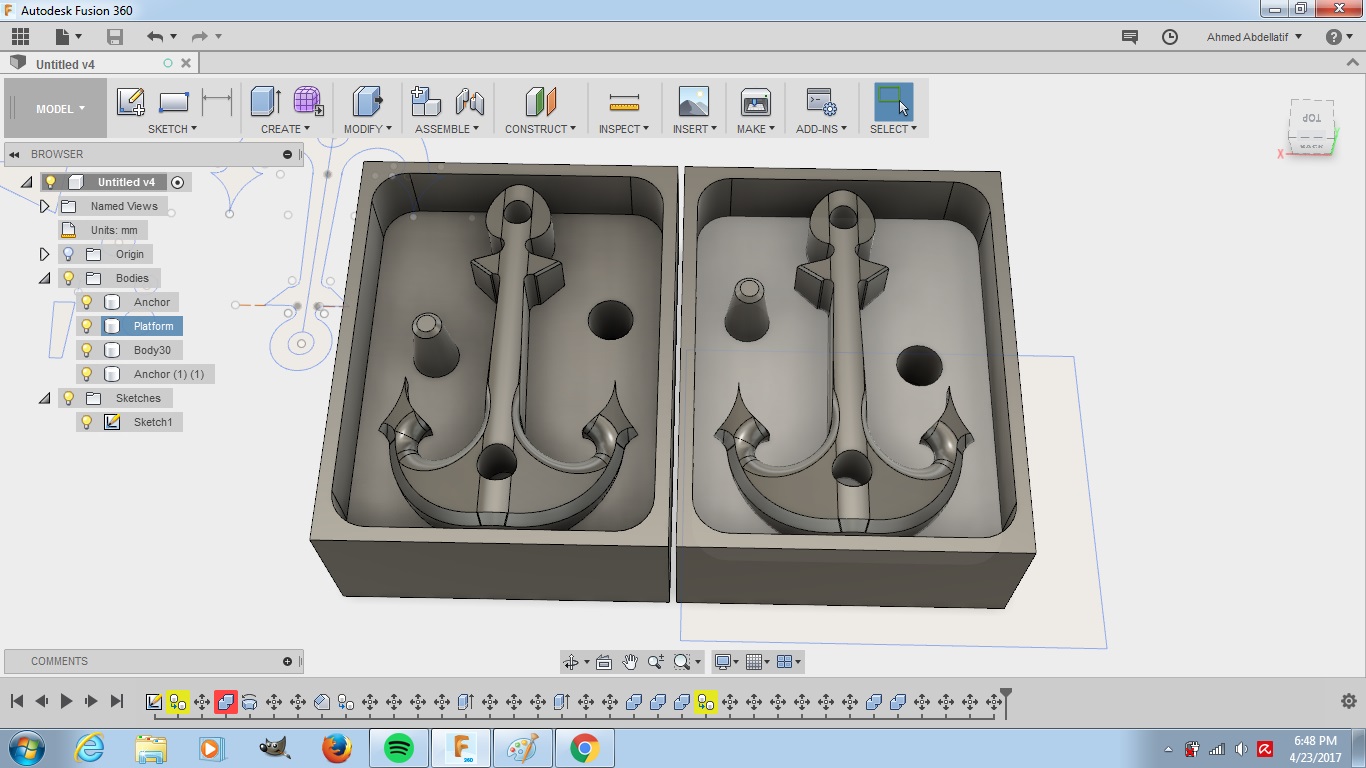Image resolution: width=1366 pixels, height=768 pixels.
Task: Toggle visibility bulb of Platform body
Action: pos(87,326)
